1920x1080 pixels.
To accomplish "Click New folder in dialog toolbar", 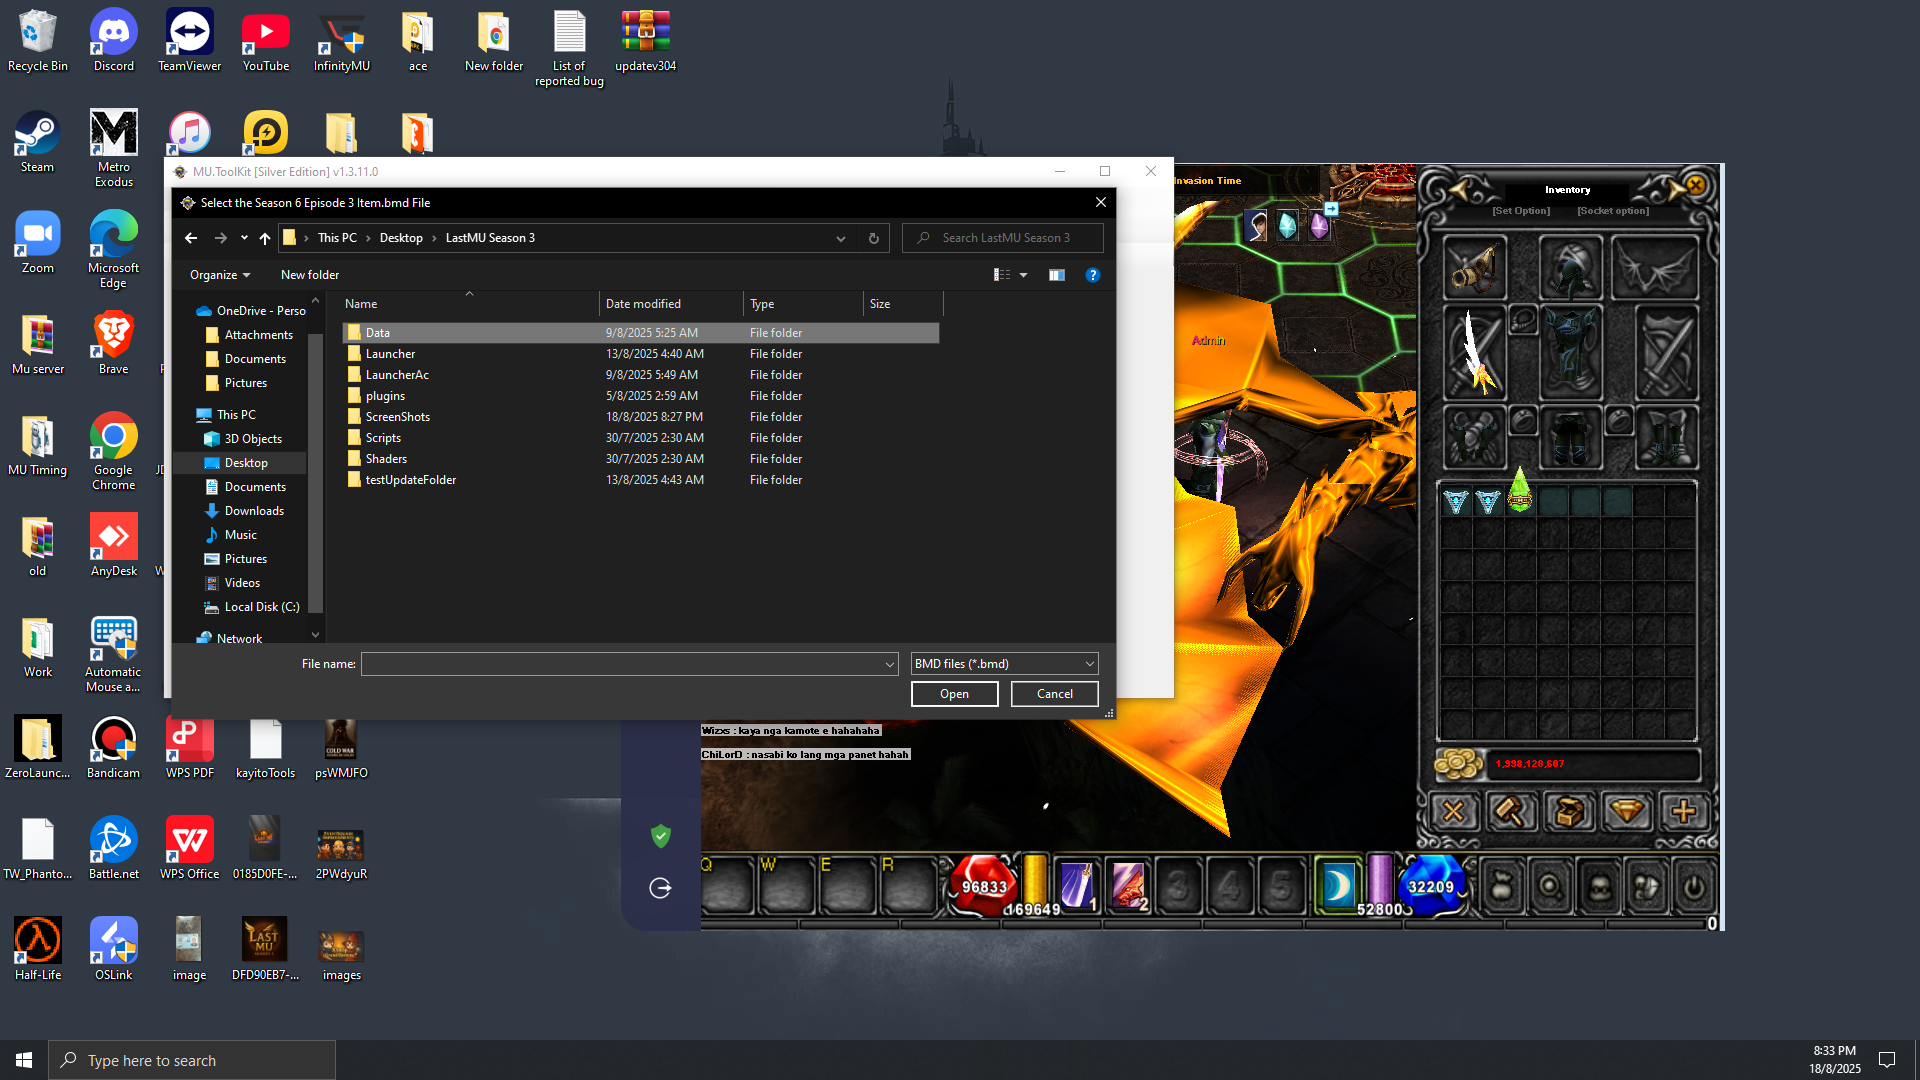I will coord(309,275).
